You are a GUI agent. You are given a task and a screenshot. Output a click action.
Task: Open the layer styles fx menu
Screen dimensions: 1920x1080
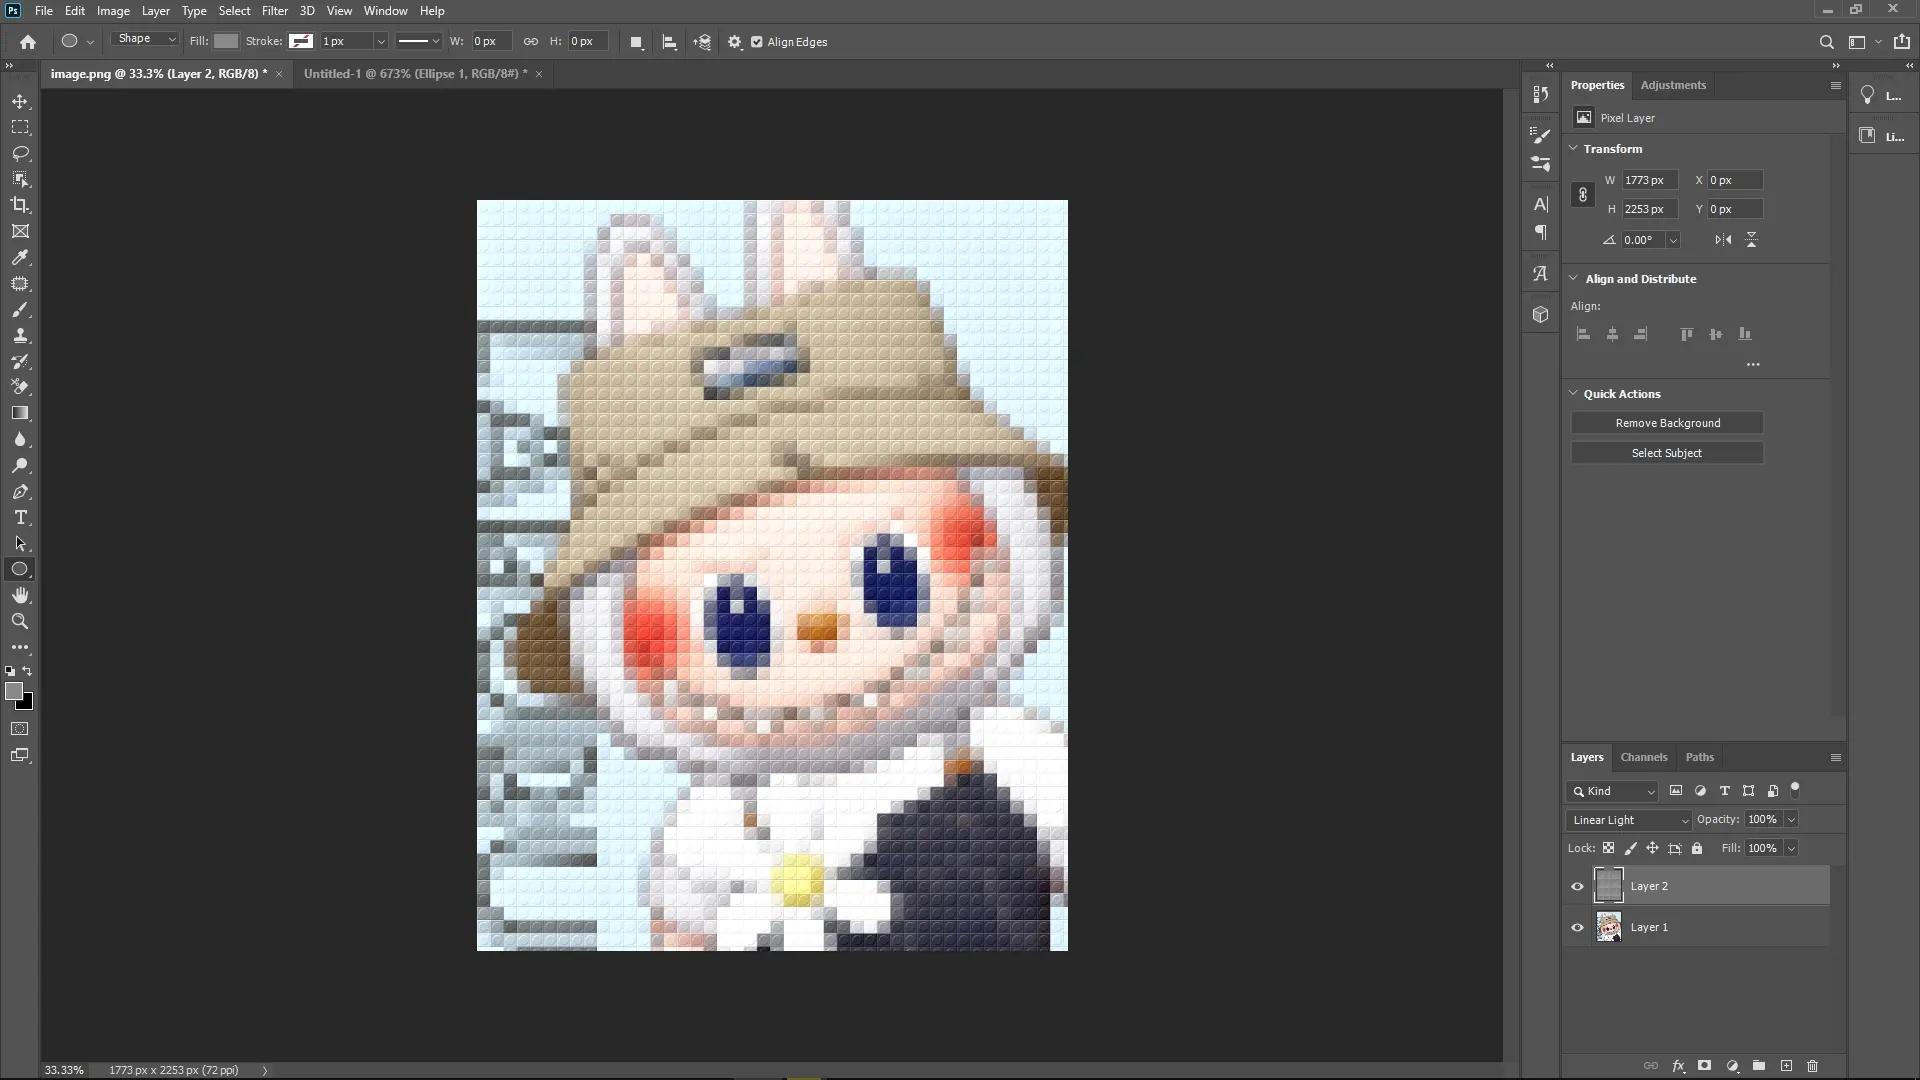1678,1066
